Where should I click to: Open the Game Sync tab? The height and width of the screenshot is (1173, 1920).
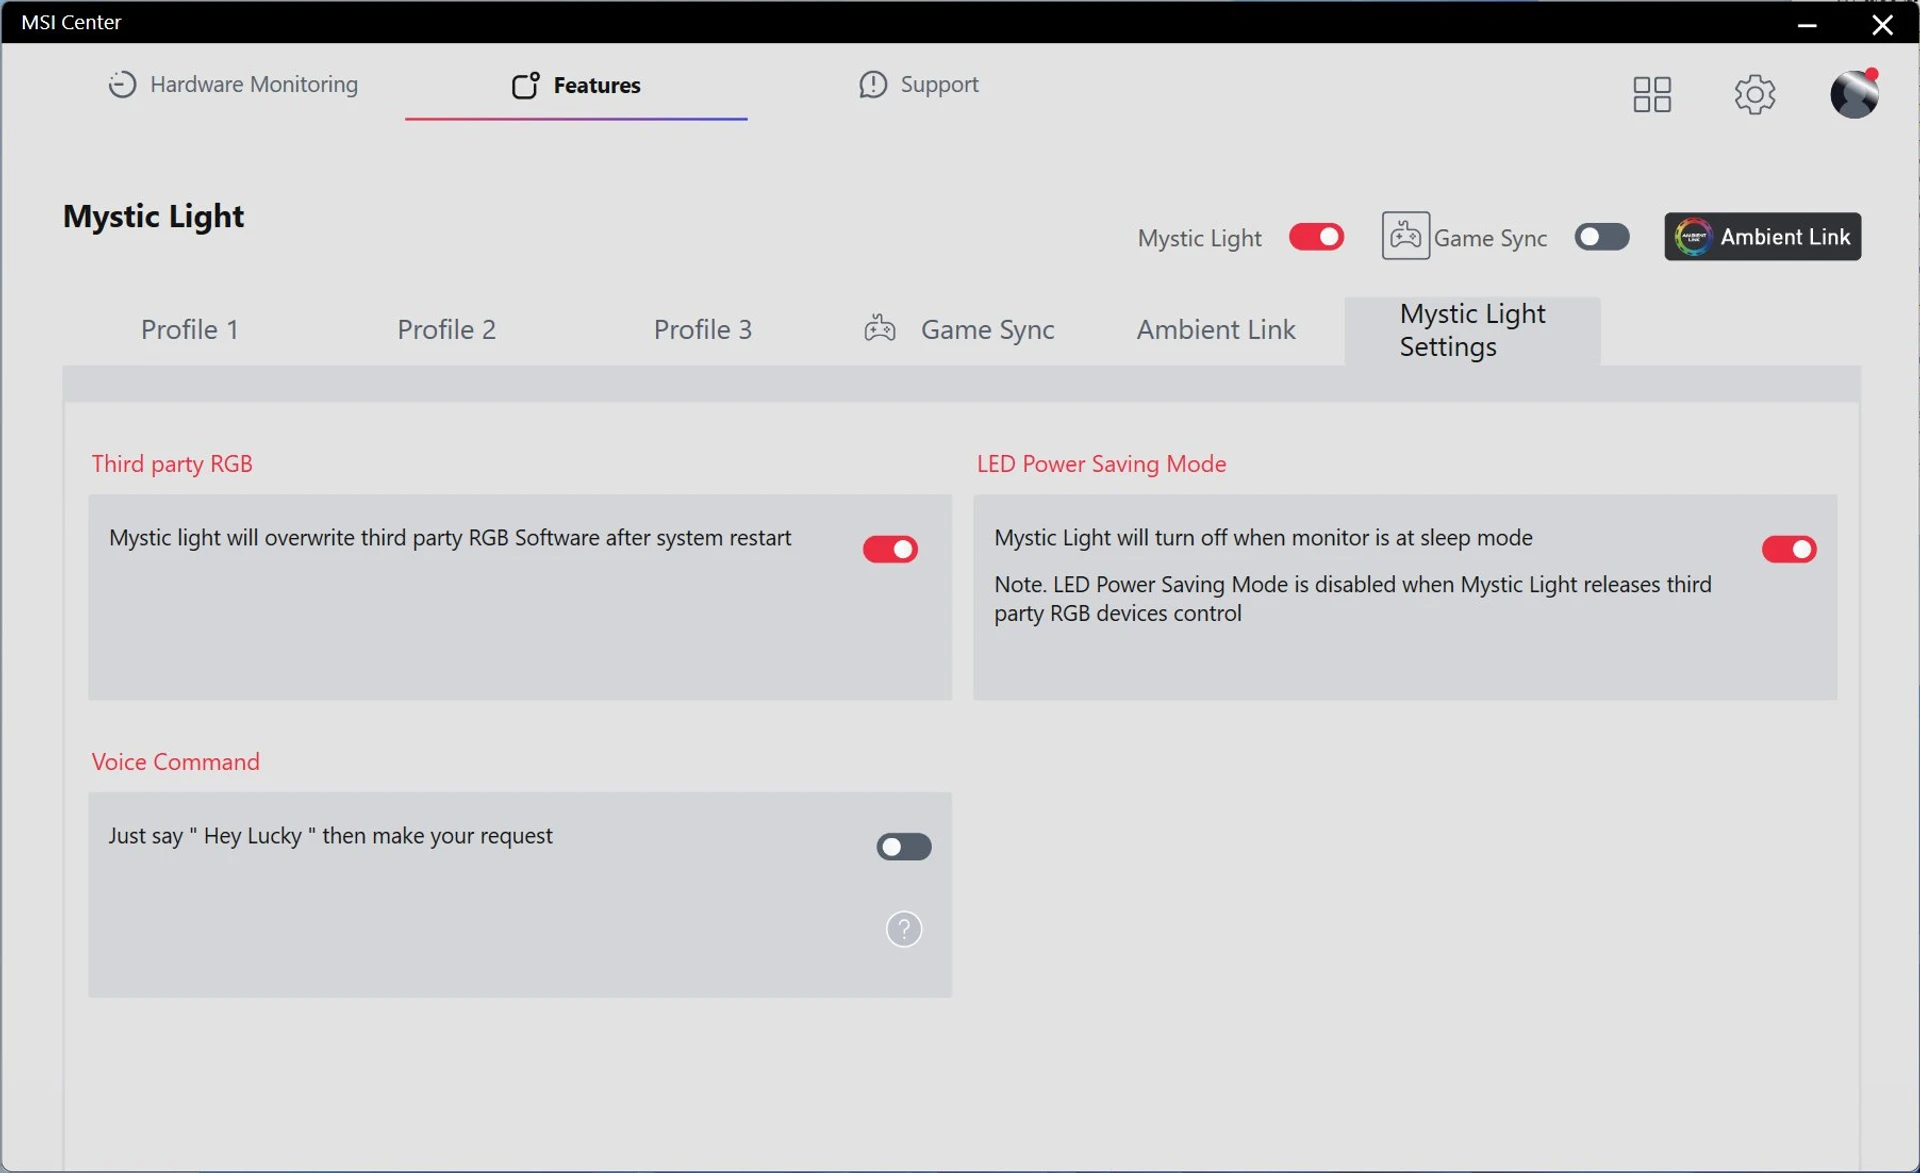959,329
